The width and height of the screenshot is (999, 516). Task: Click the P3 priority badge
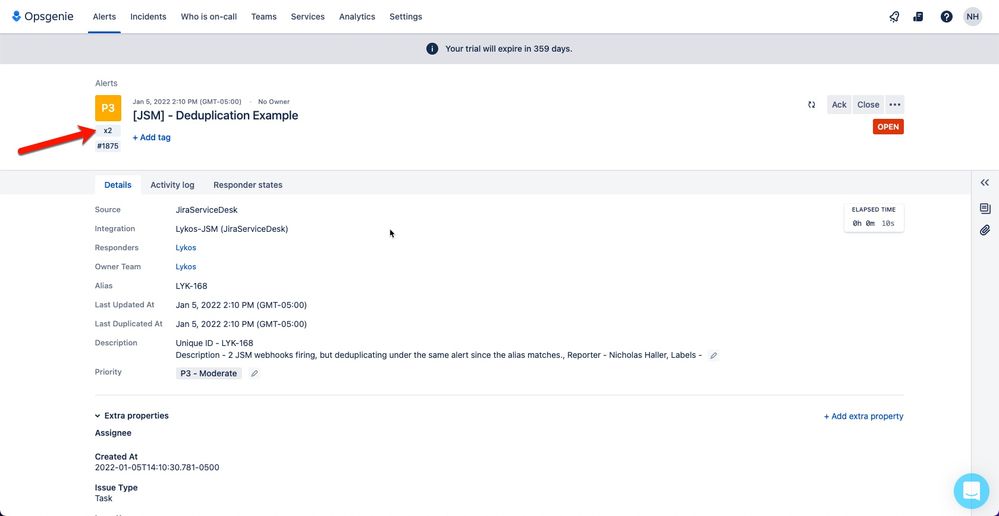[x=108, y=108]
